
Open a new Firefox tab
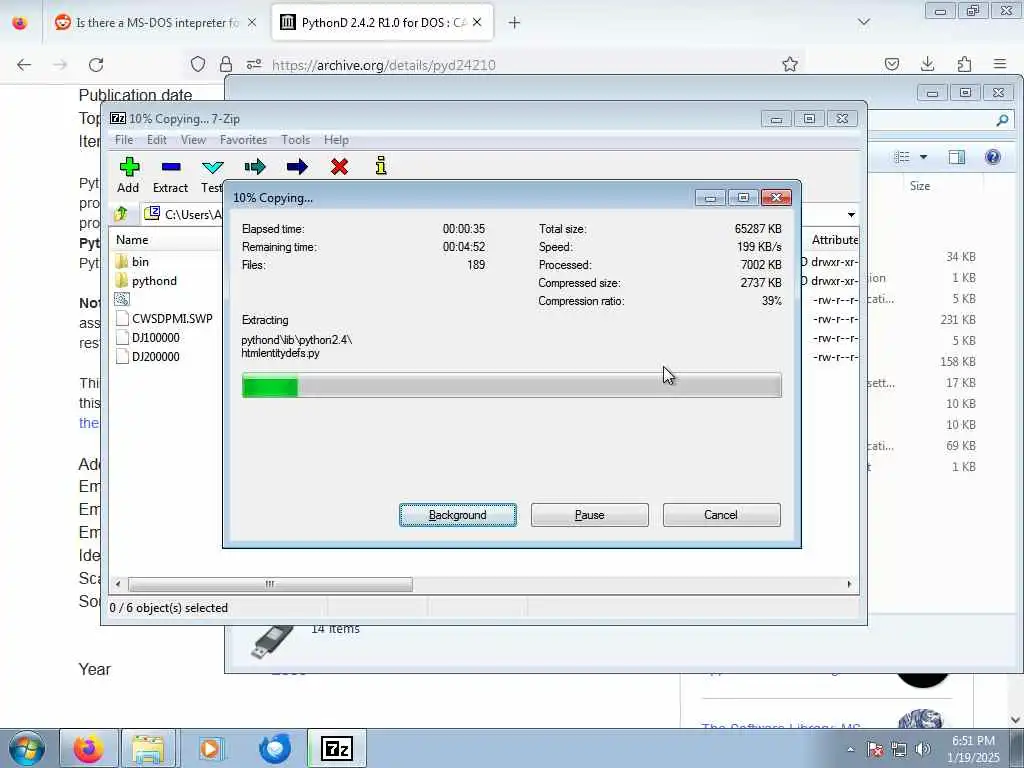pyautogui.click(x=515, y=23)
